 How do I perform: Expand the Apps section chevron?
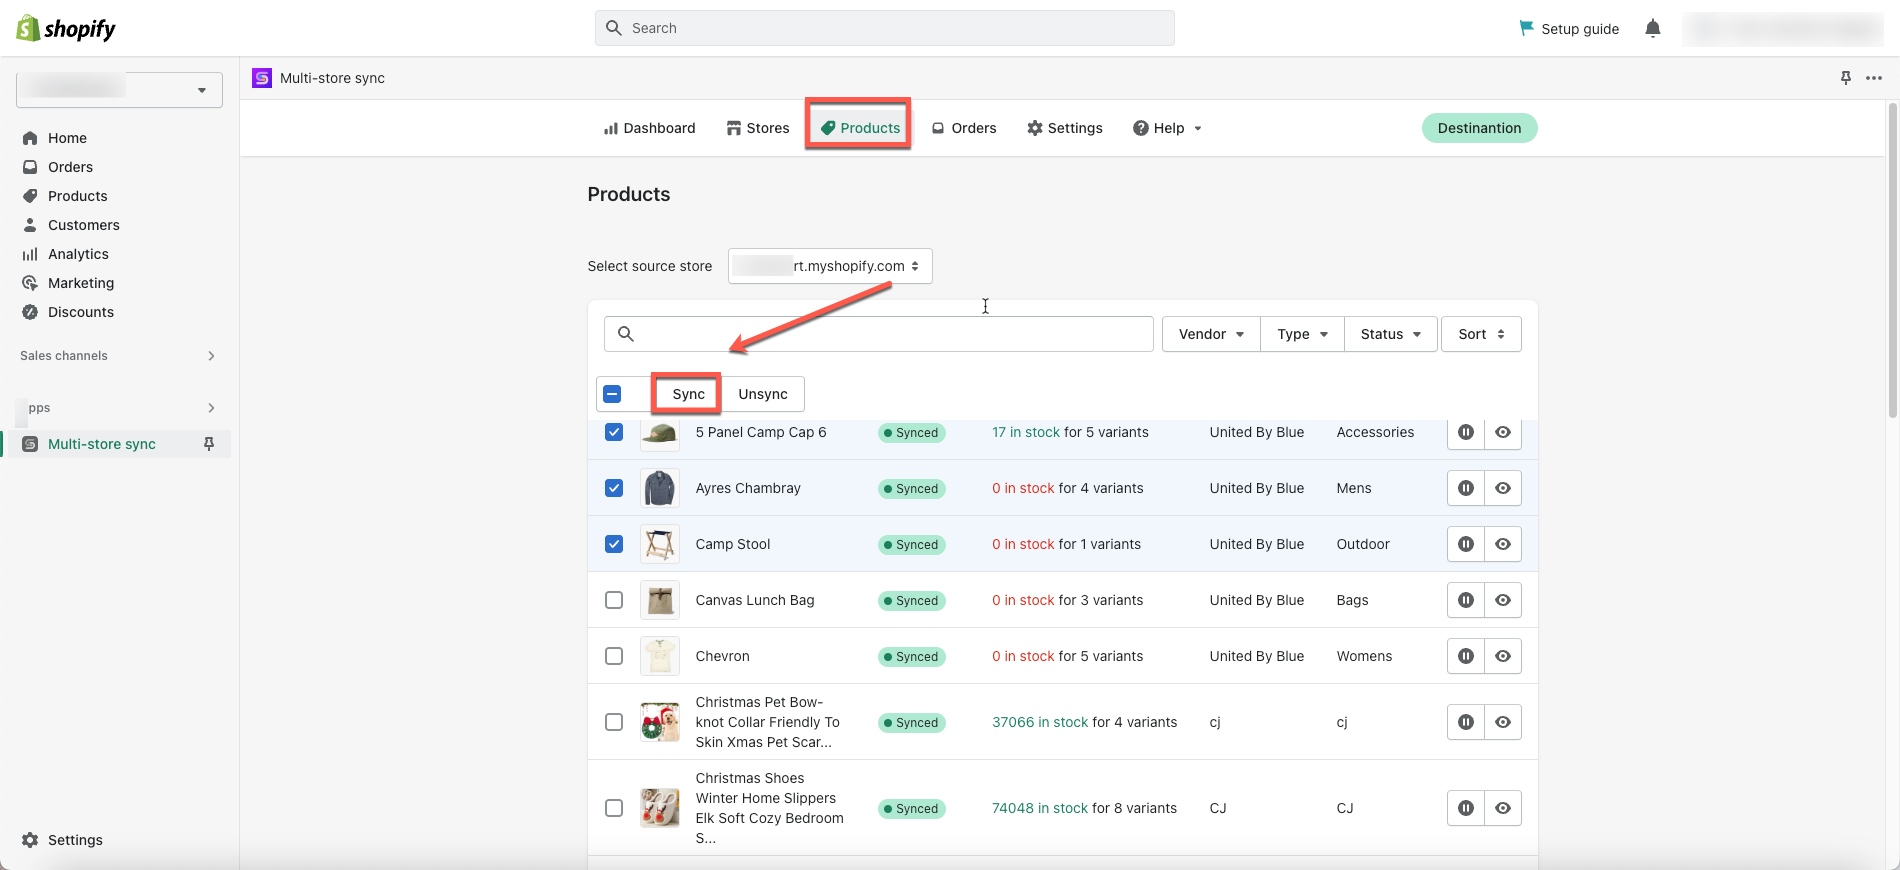[211, 408]
